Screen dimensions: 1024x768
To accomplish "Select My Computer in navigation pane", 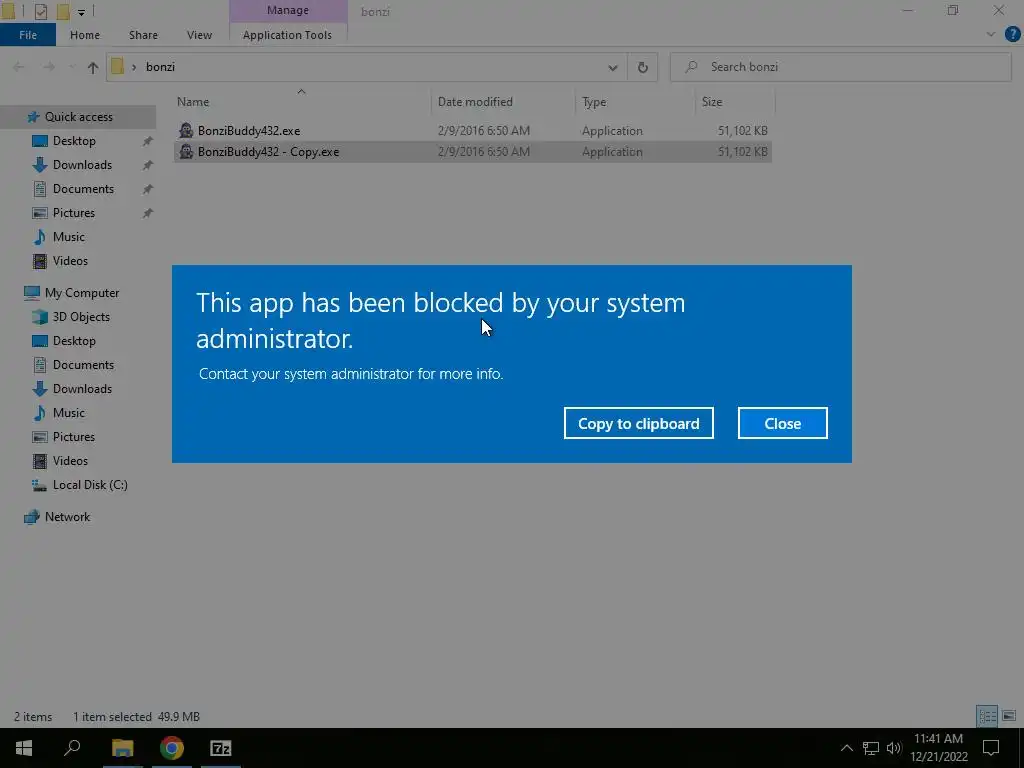I will tap(82, 293).
